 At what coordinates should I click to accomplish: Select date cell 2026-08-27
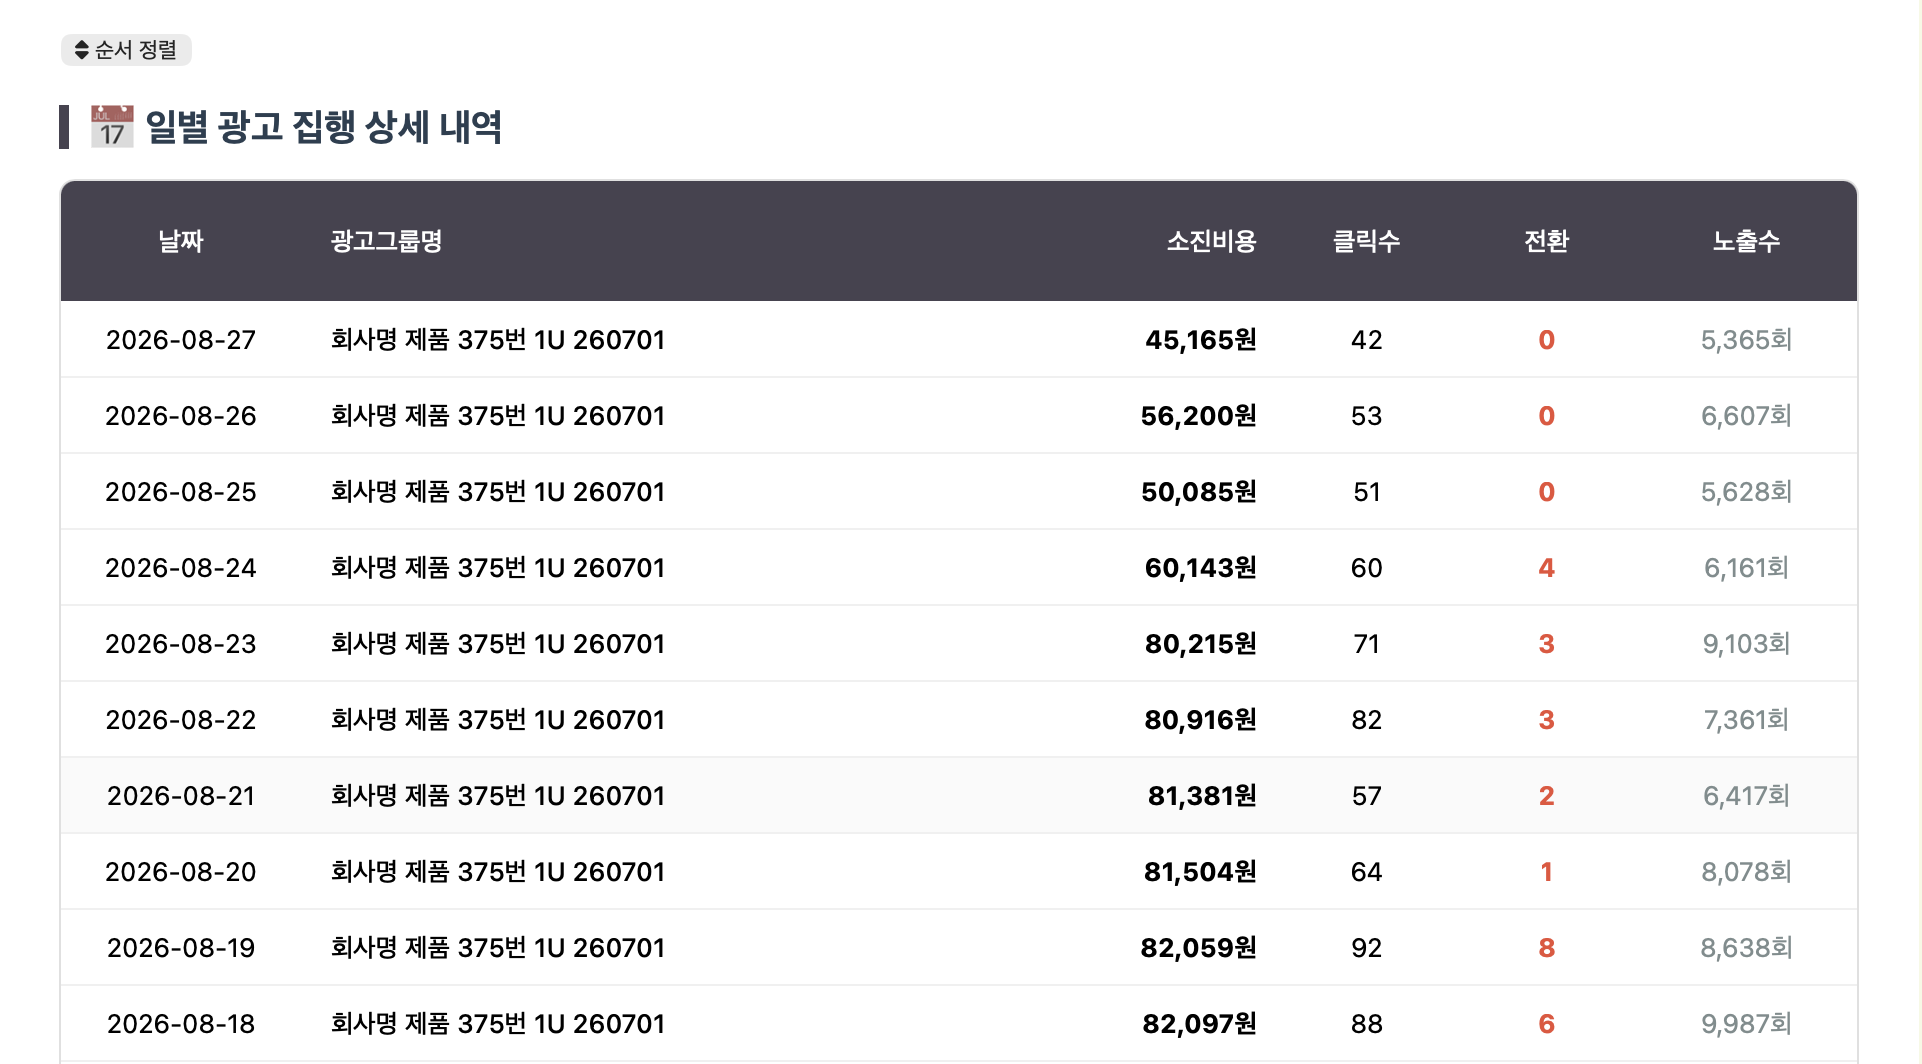click(x=181, y=340)
